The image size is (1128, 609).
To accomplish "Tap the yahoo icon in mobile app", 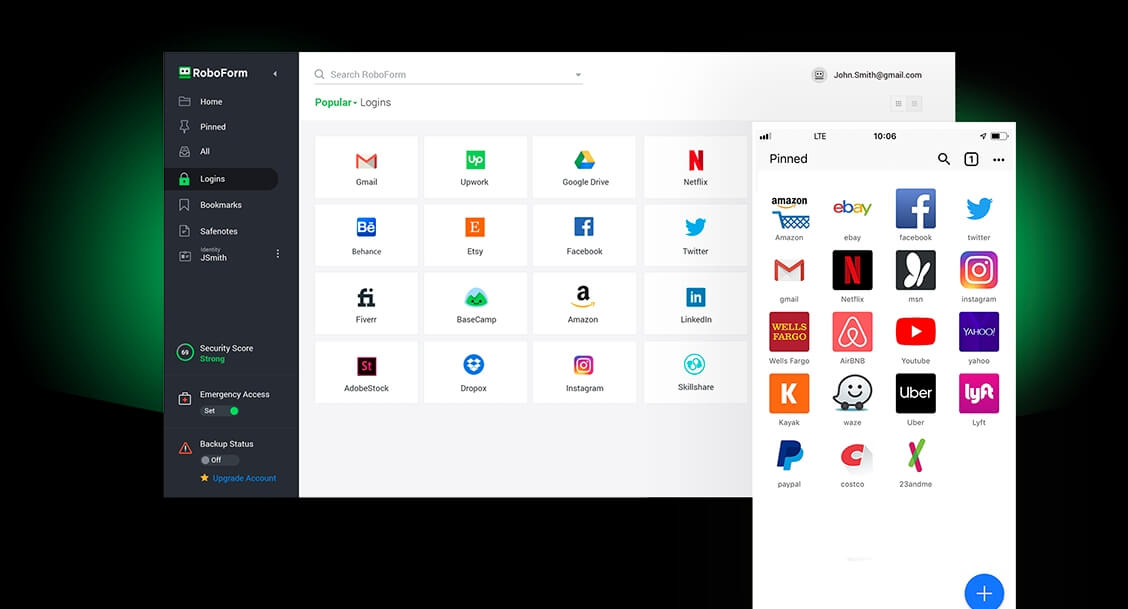I will (979, 331).
